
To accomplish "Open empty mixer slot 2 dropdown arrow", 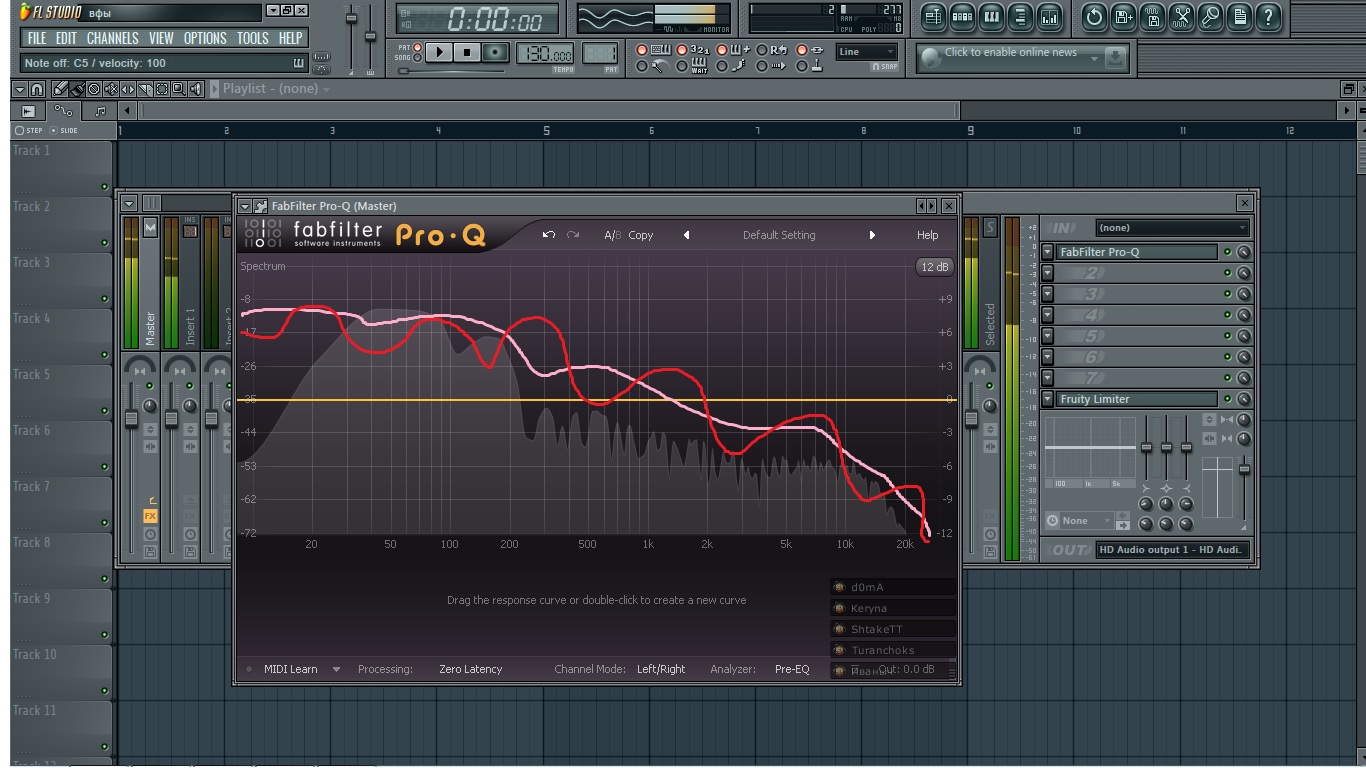I will (x=1048, y=273).
